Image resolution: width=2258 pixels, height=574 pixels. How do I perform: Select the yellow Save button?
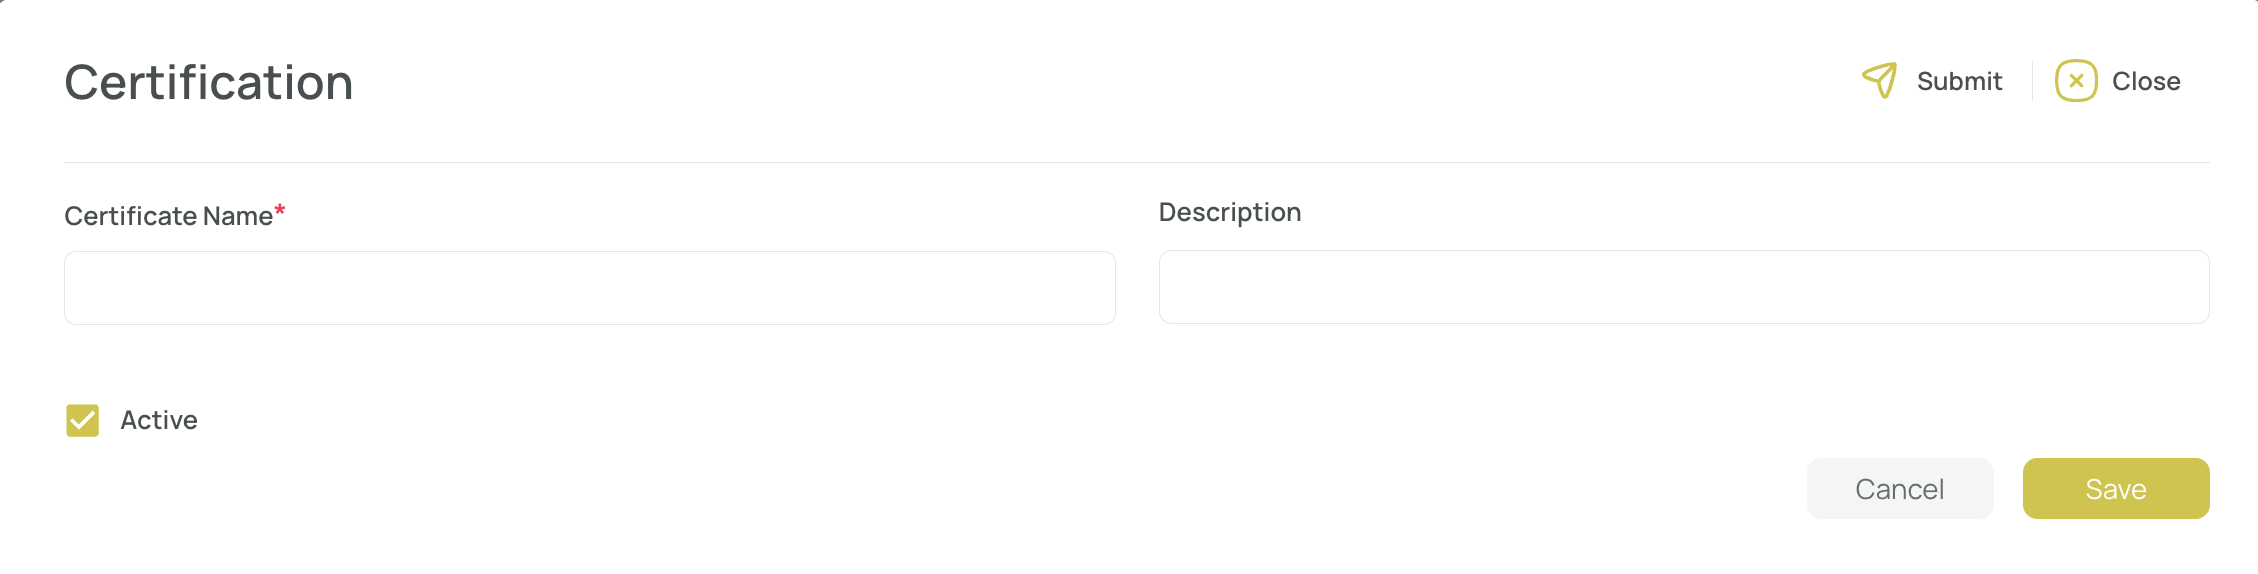[2116, 488]
